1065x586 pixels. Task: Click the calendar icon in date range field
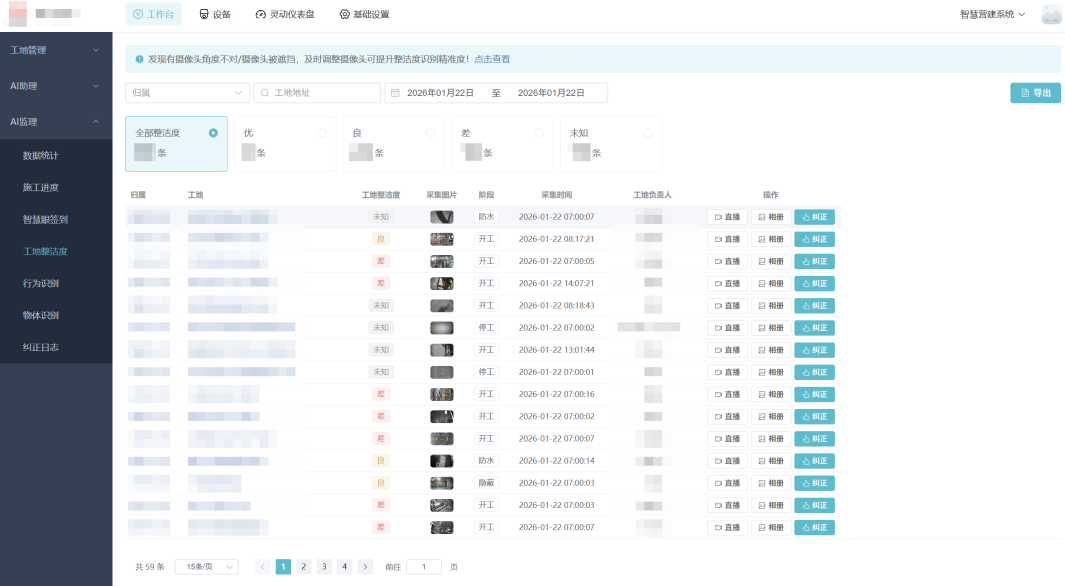coord(395,93)
